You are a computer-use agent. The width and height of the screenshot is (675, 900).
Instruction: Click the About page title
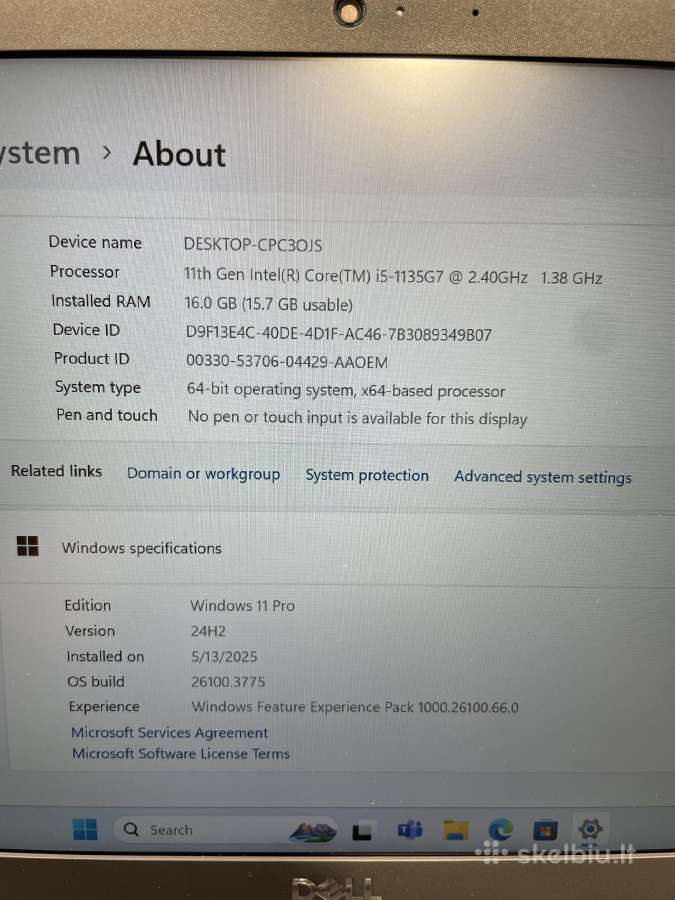click(179, 154)
